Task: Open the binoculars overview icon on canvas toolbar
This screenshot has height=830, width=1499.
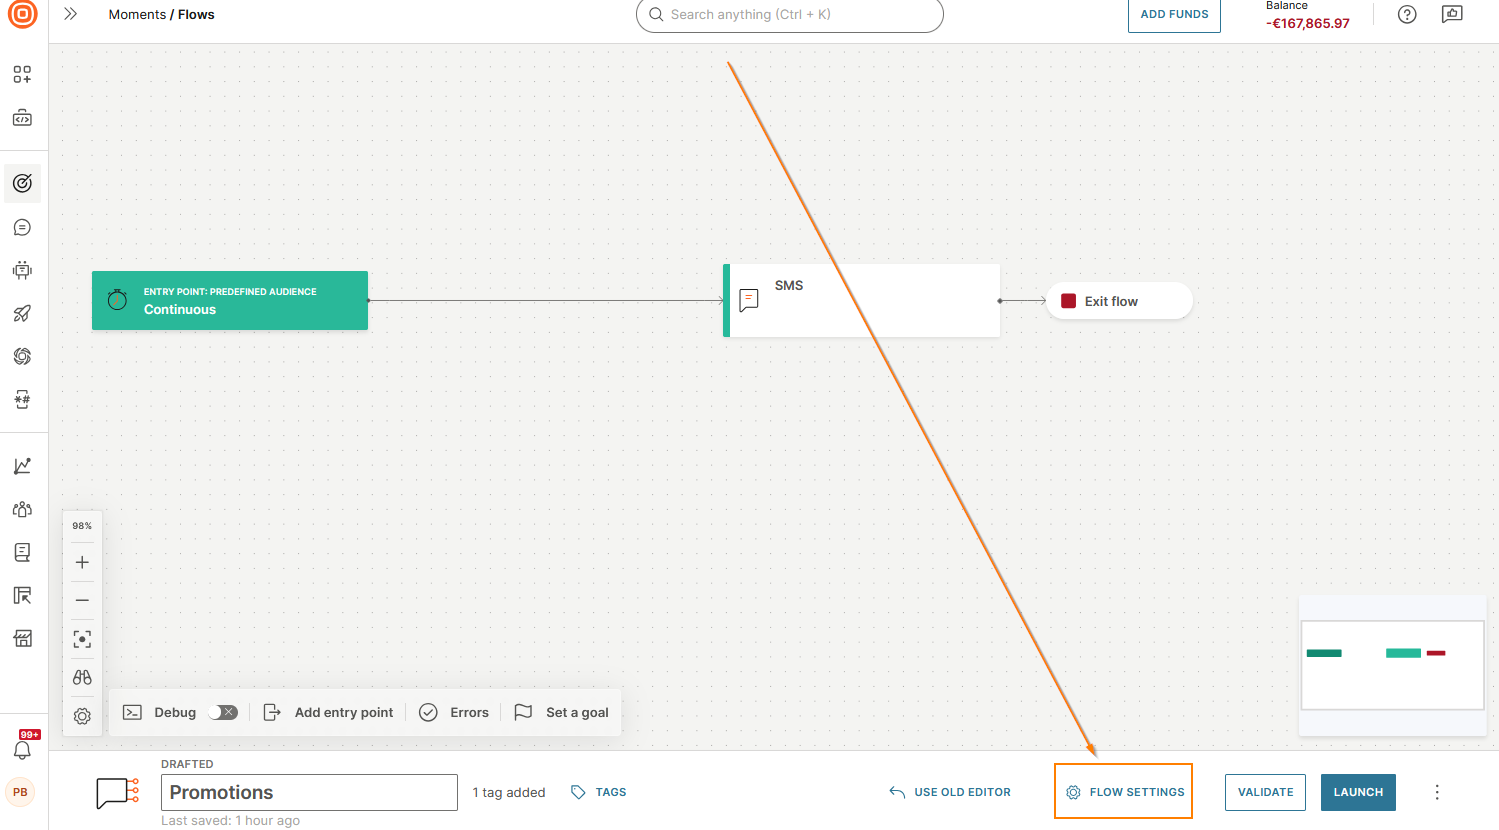Action: point(82,677)
